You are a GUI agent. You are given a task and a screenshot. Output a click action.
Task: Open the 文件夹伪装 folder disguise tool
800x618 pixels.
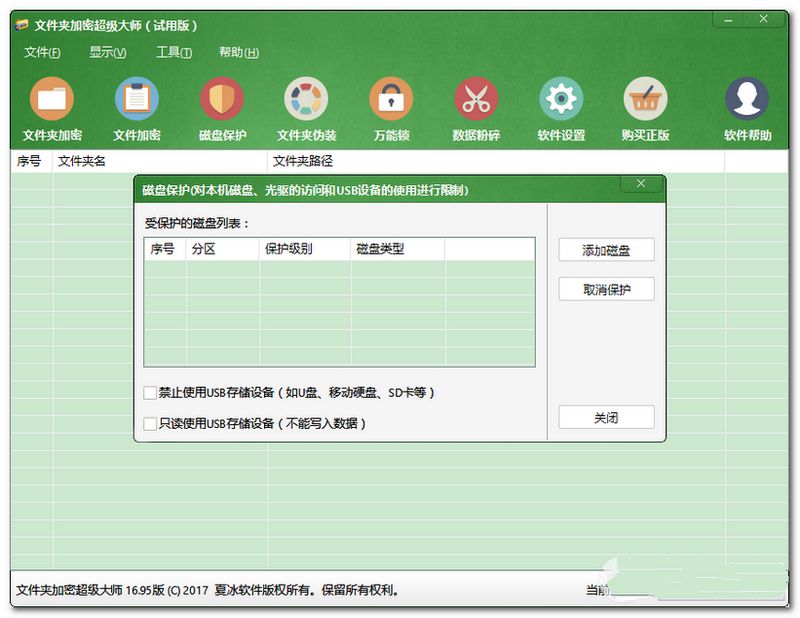coord(306,109)
